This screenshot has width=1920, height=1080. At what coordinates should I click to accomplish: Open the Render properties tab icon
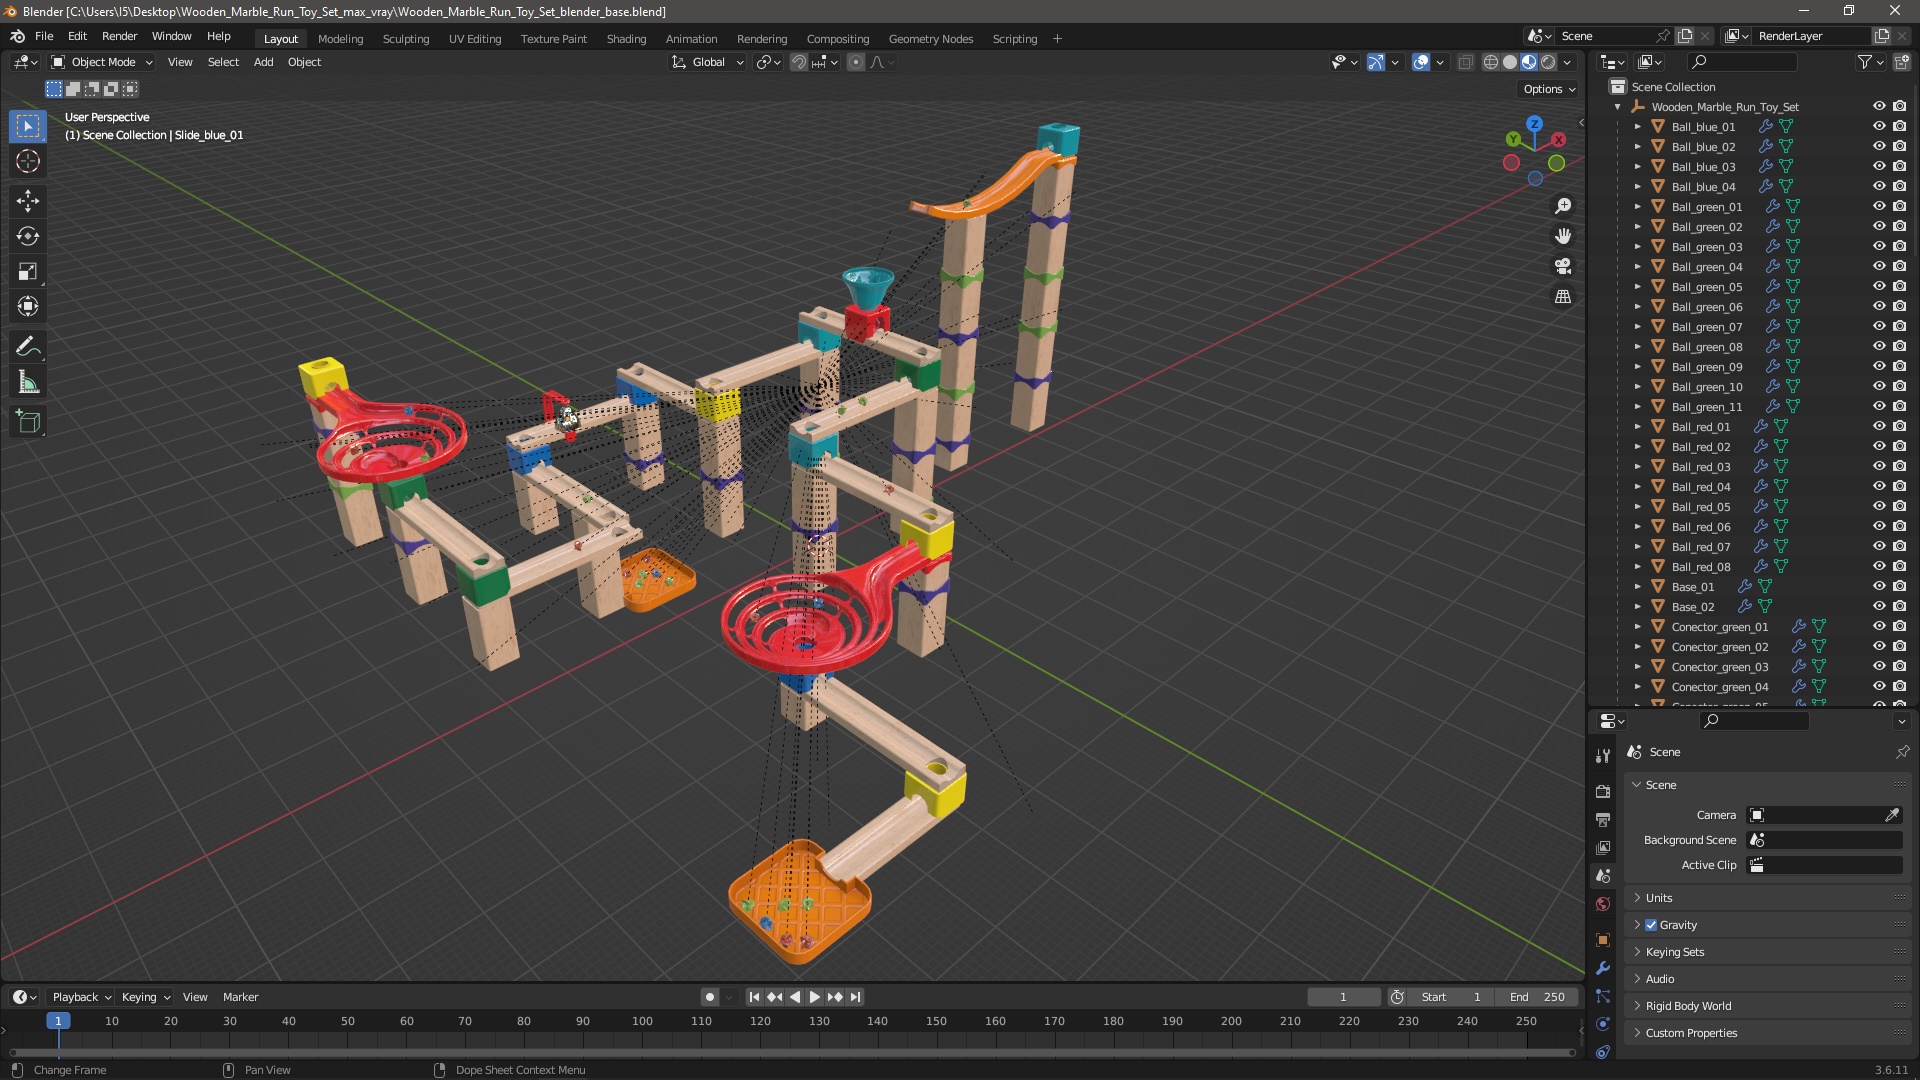(x=1603, y=791)
